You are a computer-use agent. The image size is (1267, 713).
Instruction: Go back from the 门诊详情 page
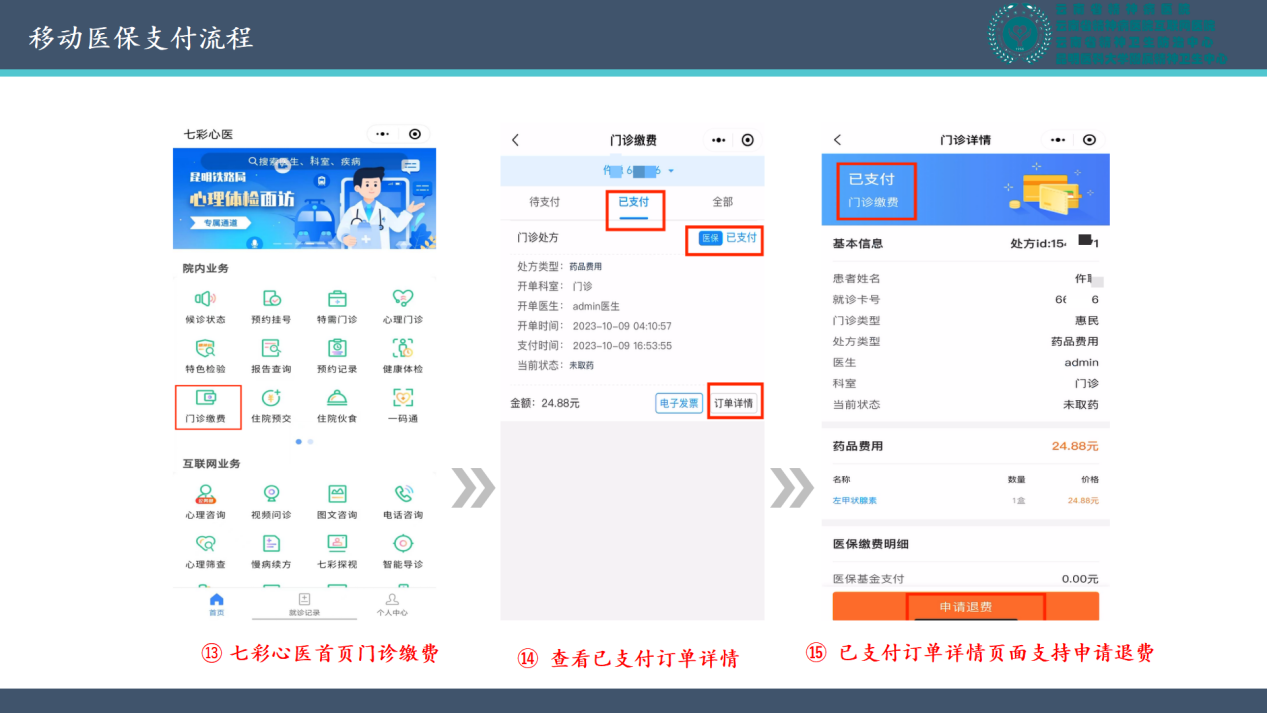pos(837,140)
